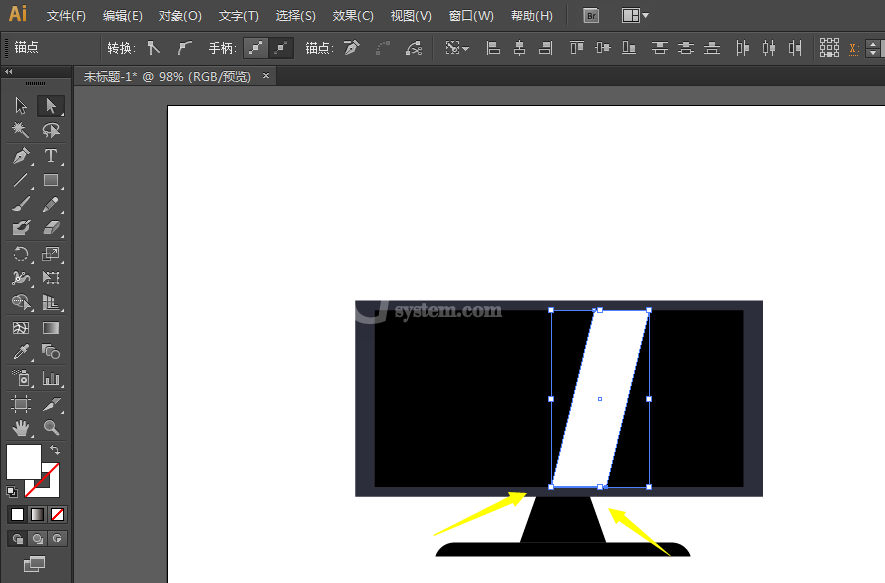Set fill to None button
The height and width of the screenshot is (583, 885).
pyautogui.click(x=57, y=515)
